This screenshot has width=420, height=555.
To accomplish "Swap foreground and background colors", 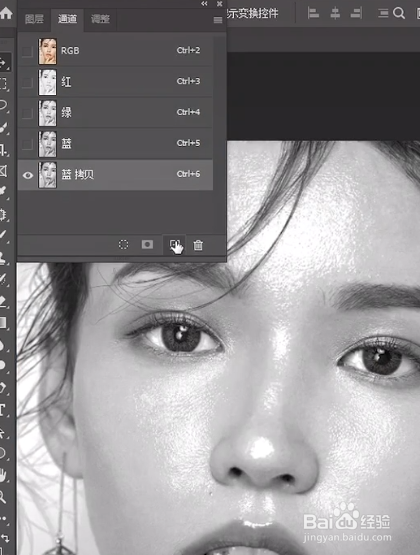I will coord(5,538).
